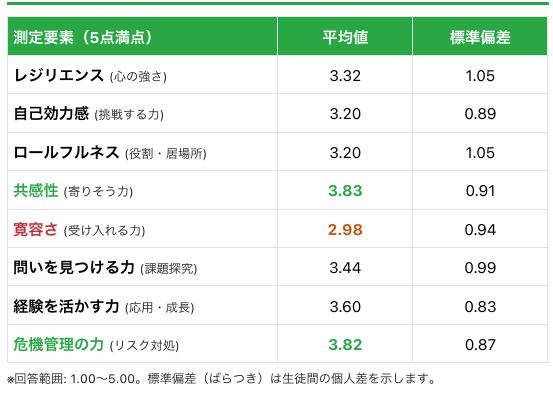Click the green 3.83 average value
This screenshot has height=396, width=553.
click(x=345, y=191)
